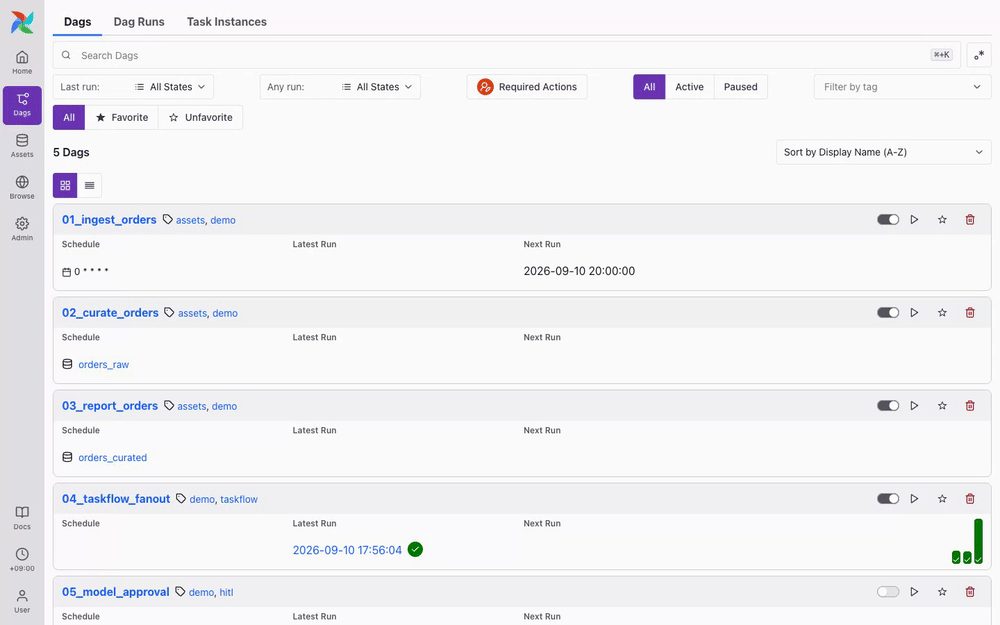
Task: Click hitl tag on 05_model_approval
Action: click(x=226, y=592)
